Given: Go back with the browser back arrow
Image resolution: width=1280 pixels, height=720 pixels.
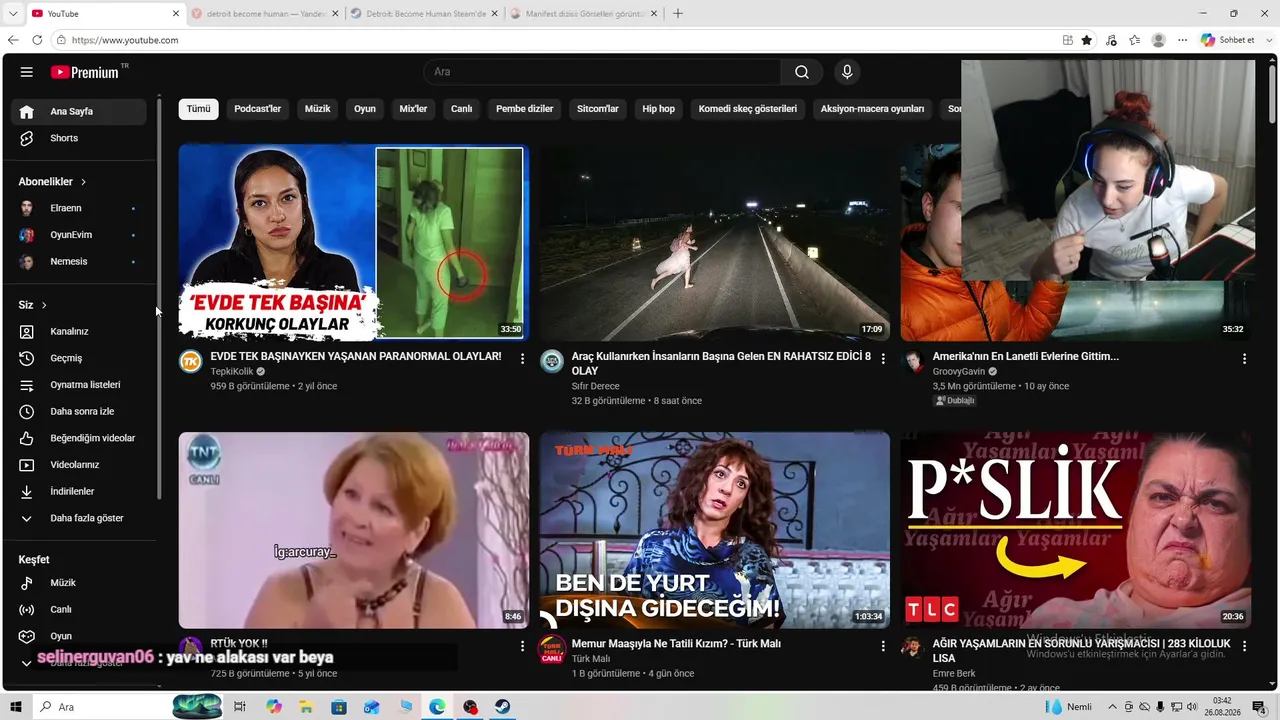Looking at the screenshot, I should (13, 40).
